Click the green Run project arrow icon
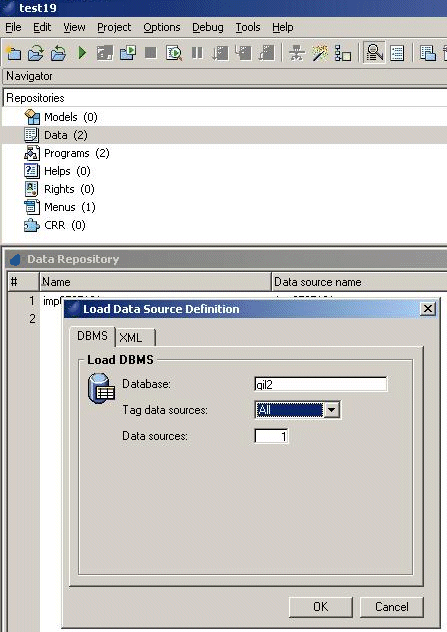The height and width of the screenshot is (632, 447). click(x=82, y=53)
